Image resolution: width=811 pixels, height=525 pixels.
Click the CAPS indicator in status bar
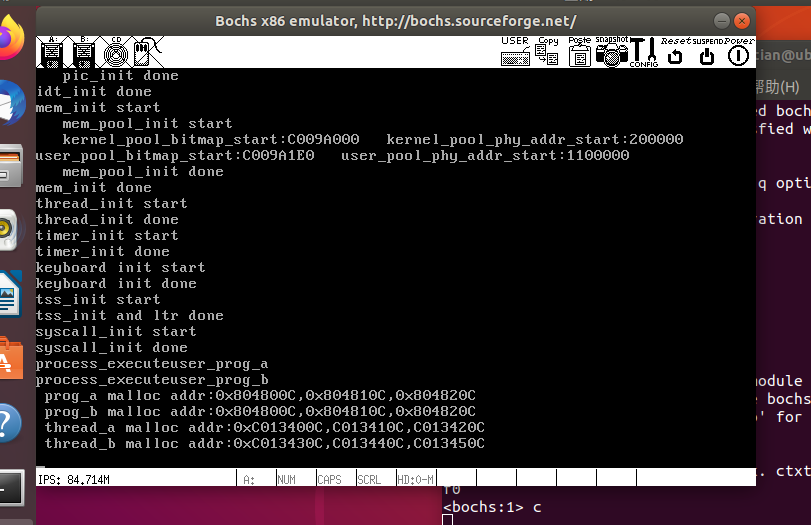click(329, 480)
